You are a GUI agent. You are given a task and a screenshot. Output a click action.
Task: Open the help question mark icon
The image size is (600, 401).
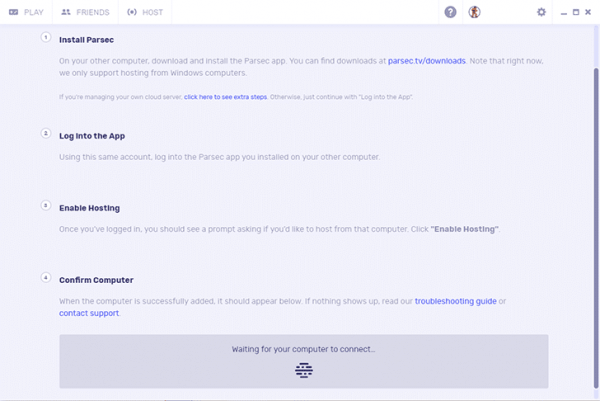point(450,12)
